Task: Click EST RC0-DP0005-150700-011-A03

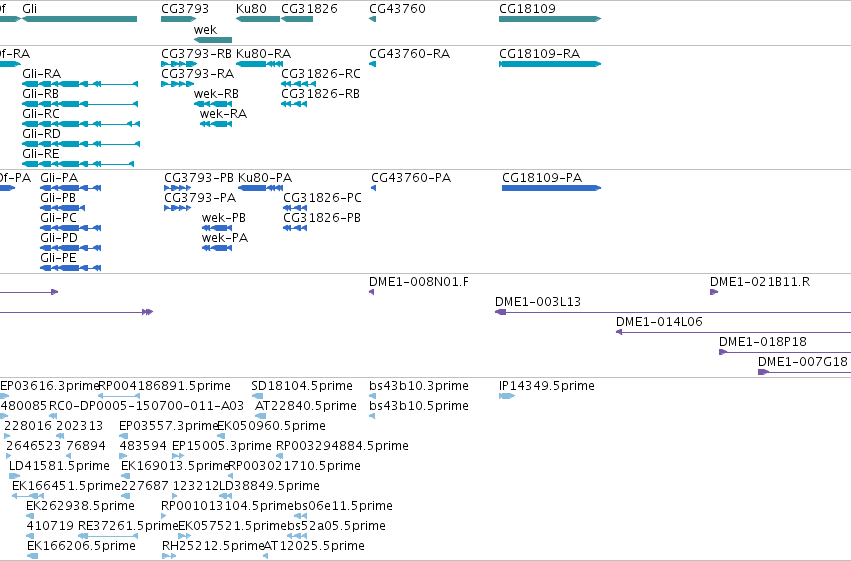Action: tap(53, 416)
